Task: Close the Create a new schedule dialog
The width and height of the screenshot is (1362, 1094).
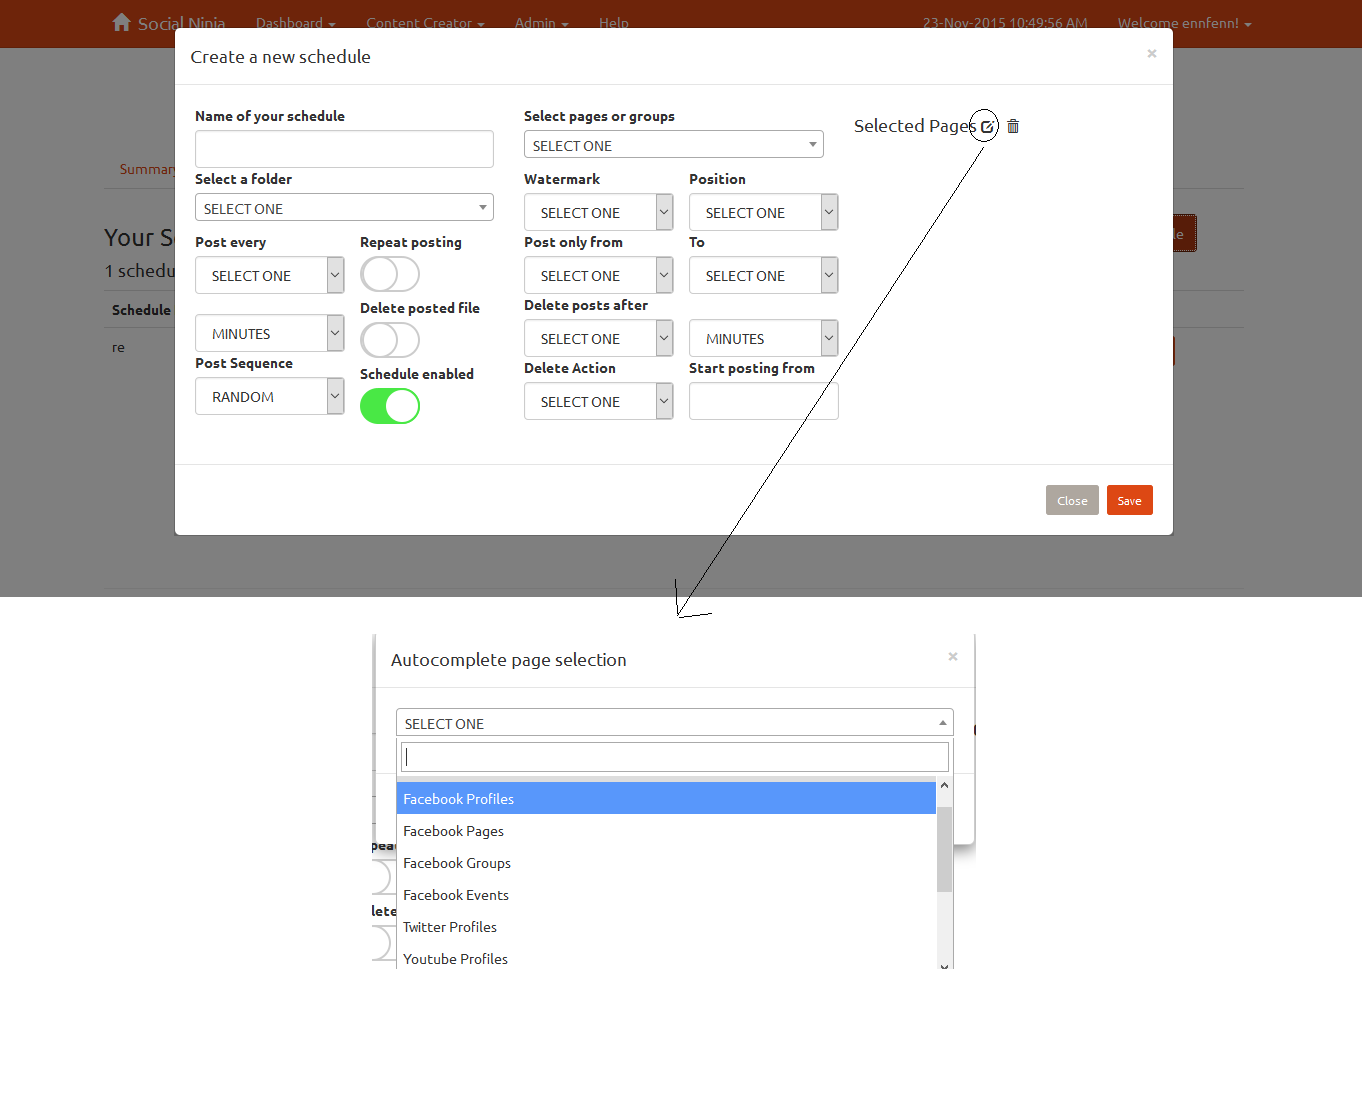Action: pyautogui.click(x=1152, y=53)
